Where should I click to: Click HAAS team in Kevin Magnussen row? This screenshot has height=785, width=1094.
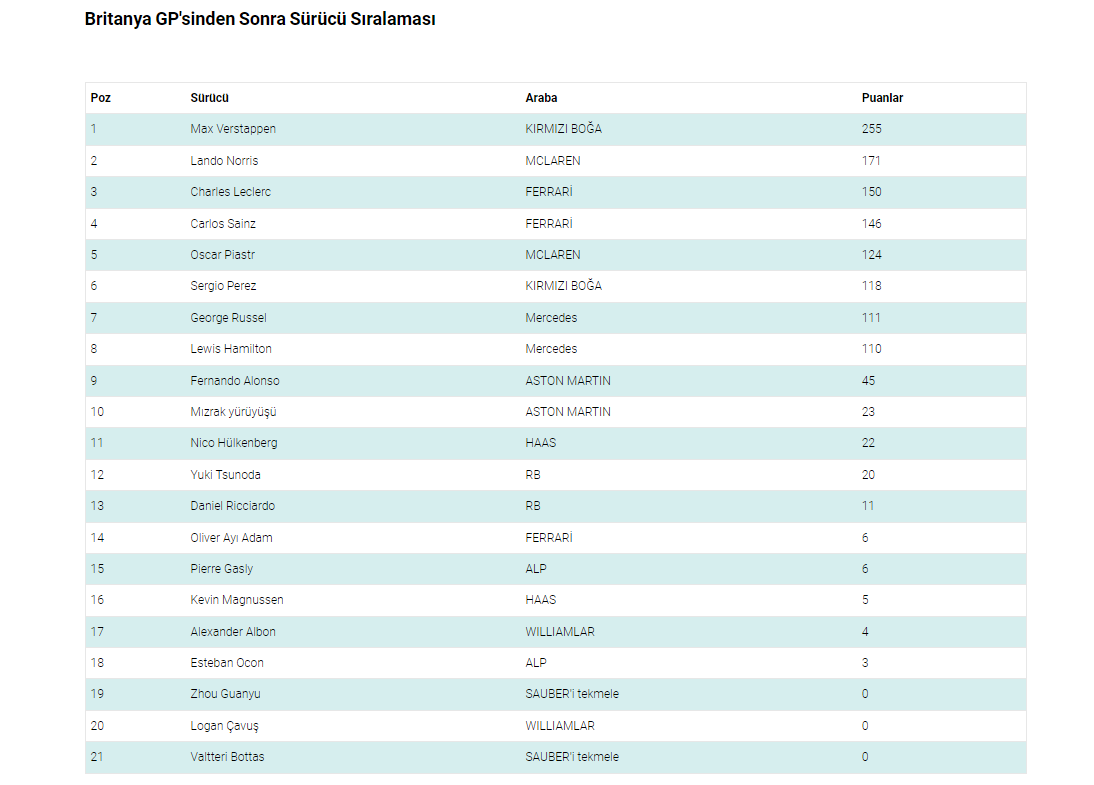coord(541,600)
